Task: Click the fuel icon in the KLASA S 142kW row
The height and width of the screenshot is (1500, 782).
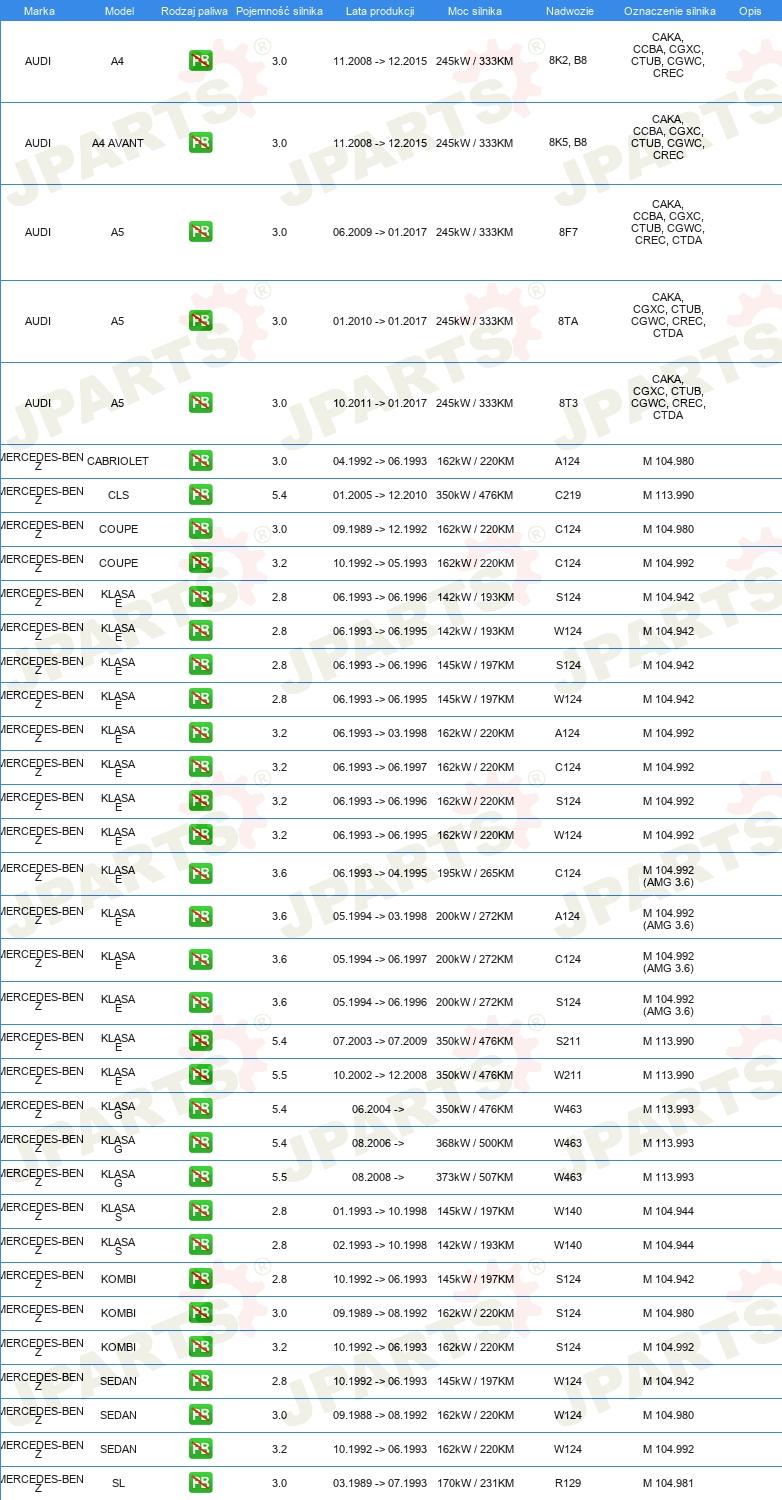Action: (200, 1245)
